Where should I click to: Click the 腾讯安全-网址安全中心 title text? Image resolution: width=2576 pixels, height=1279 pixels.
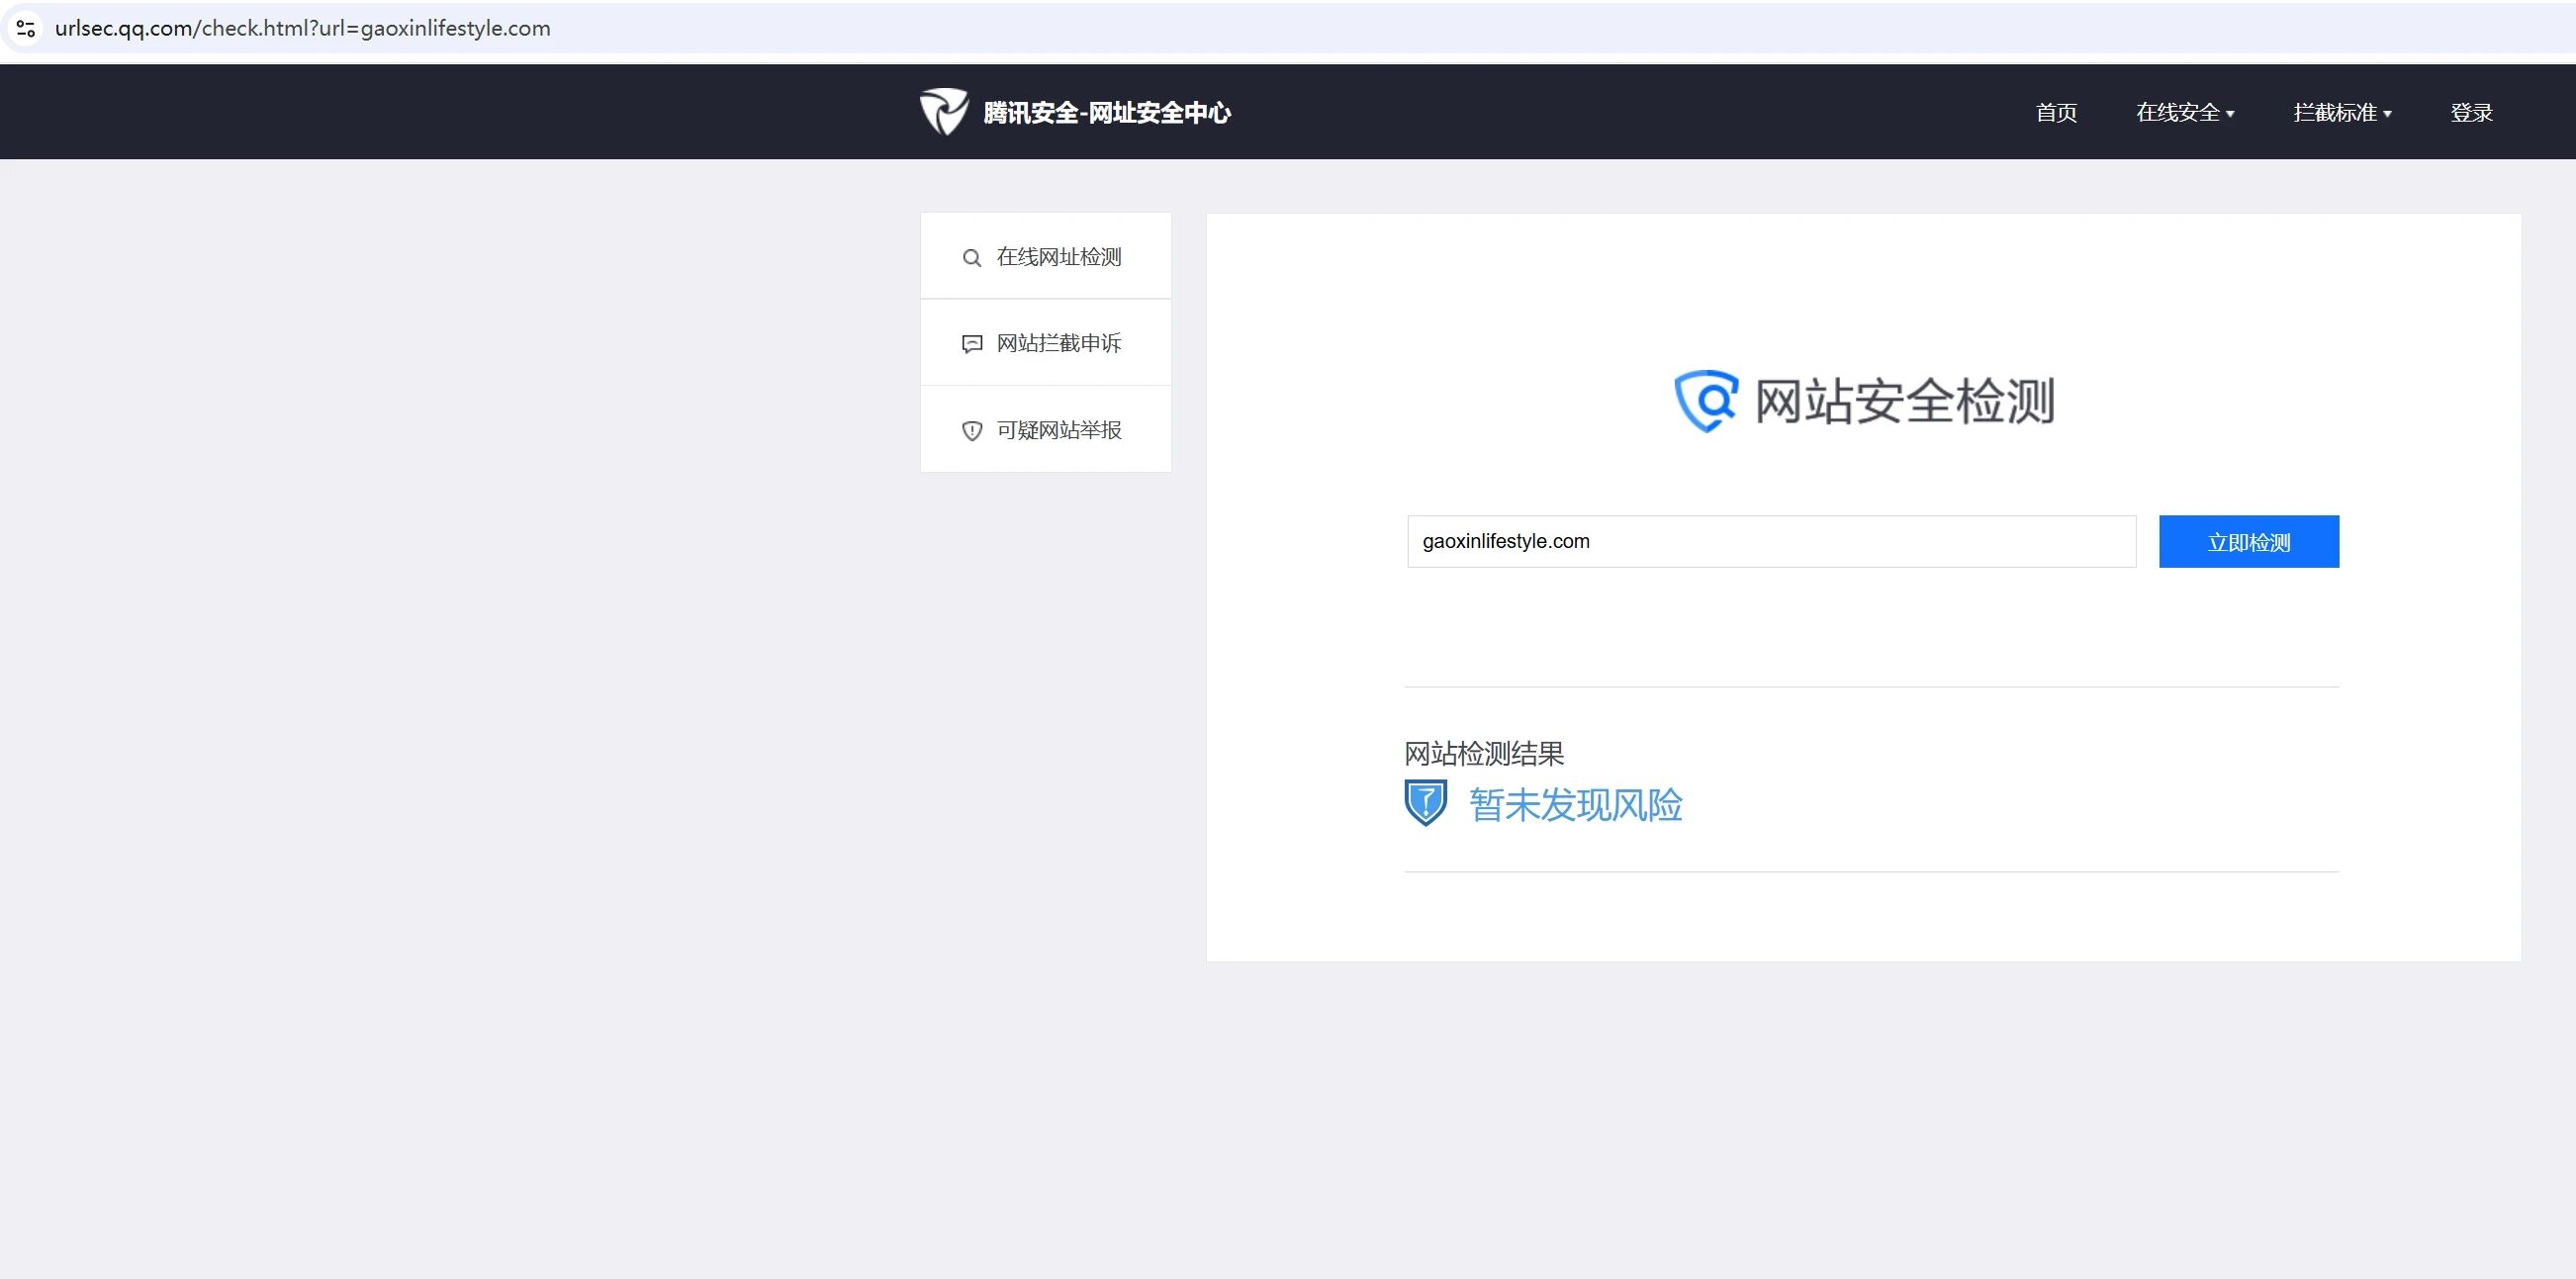pos(1106,113)
